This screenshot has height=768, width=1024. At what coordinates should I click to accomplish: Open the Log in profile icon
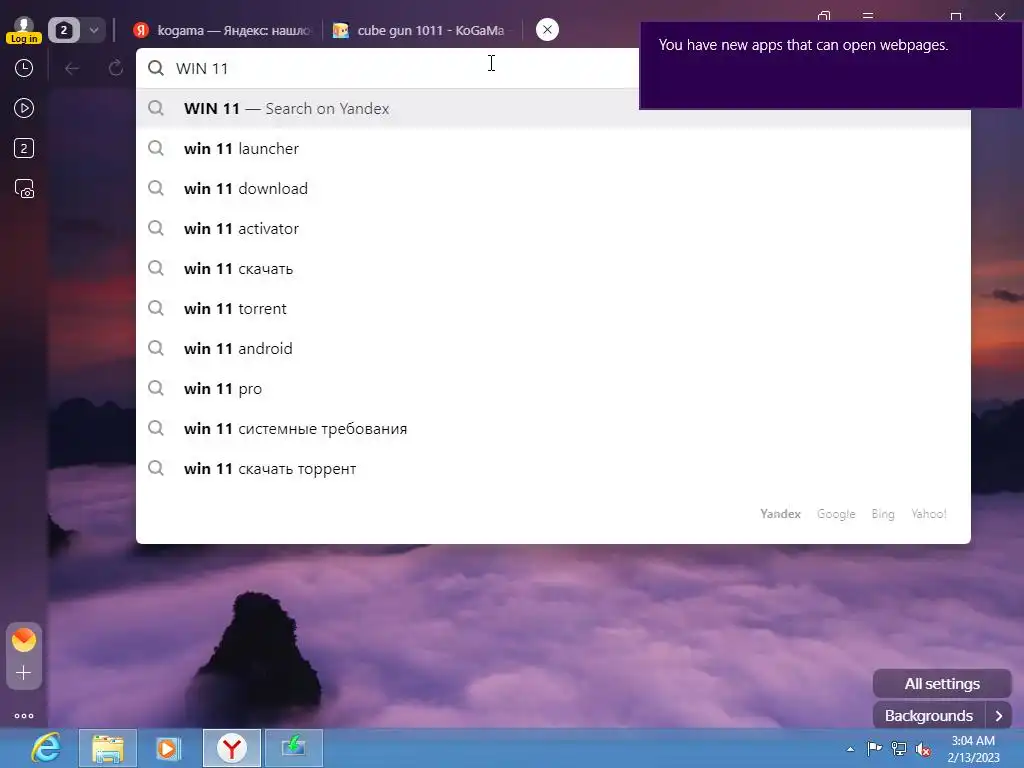[24, 30]
